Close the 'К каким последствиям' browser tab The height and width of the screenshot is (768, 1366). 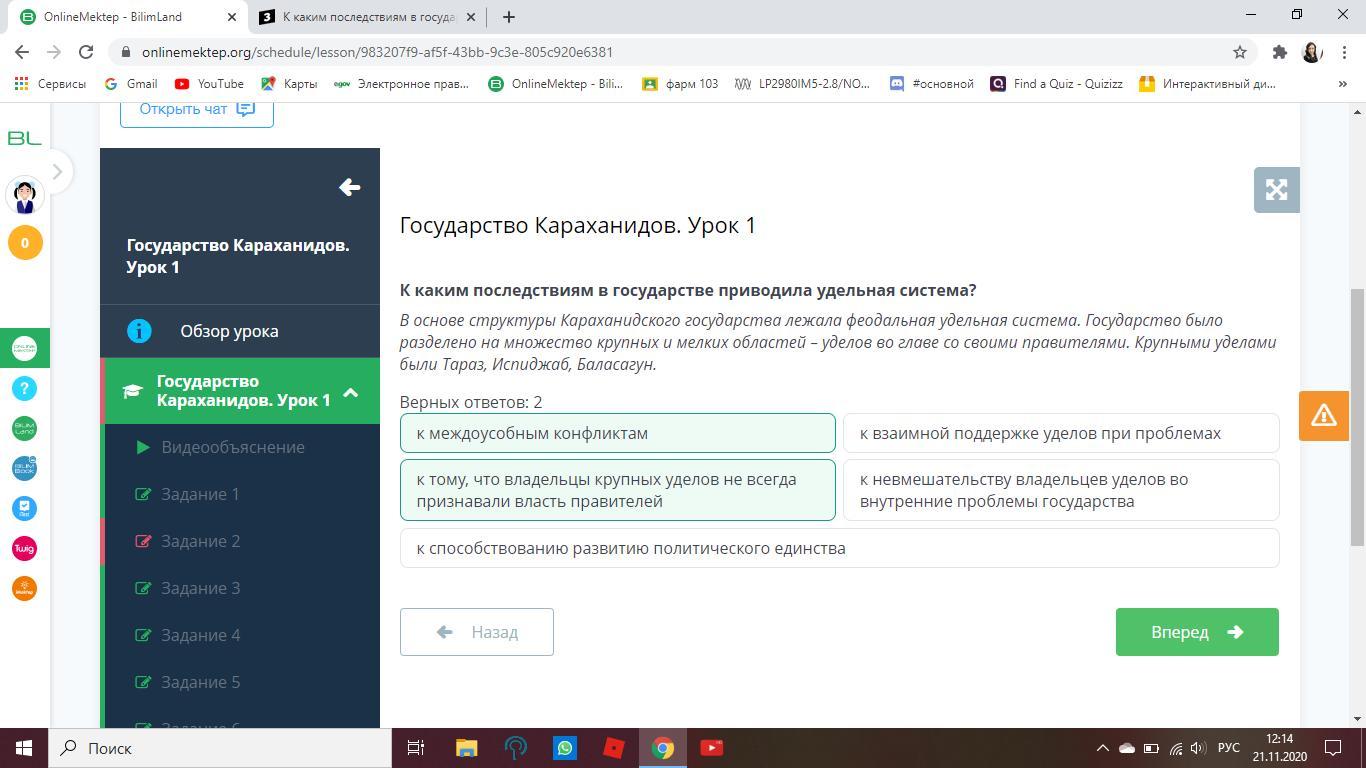471,17
